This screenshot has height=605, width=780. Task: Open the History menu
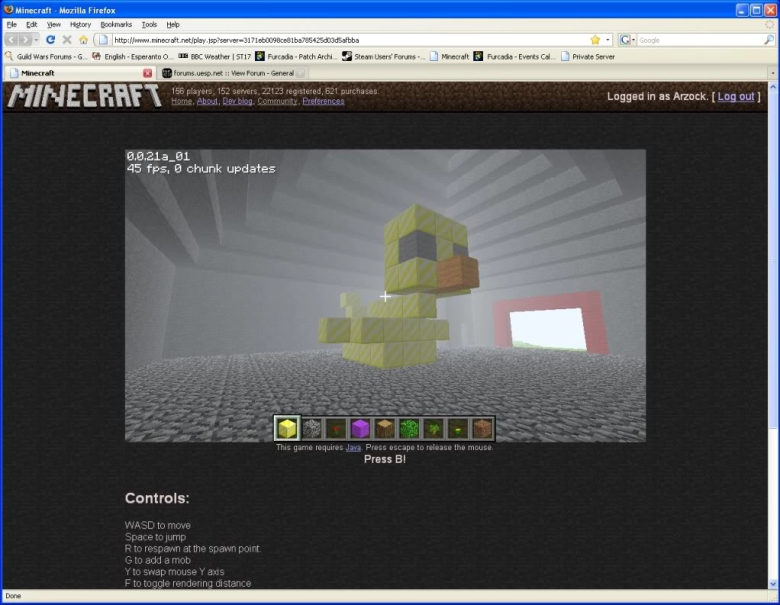80,24
